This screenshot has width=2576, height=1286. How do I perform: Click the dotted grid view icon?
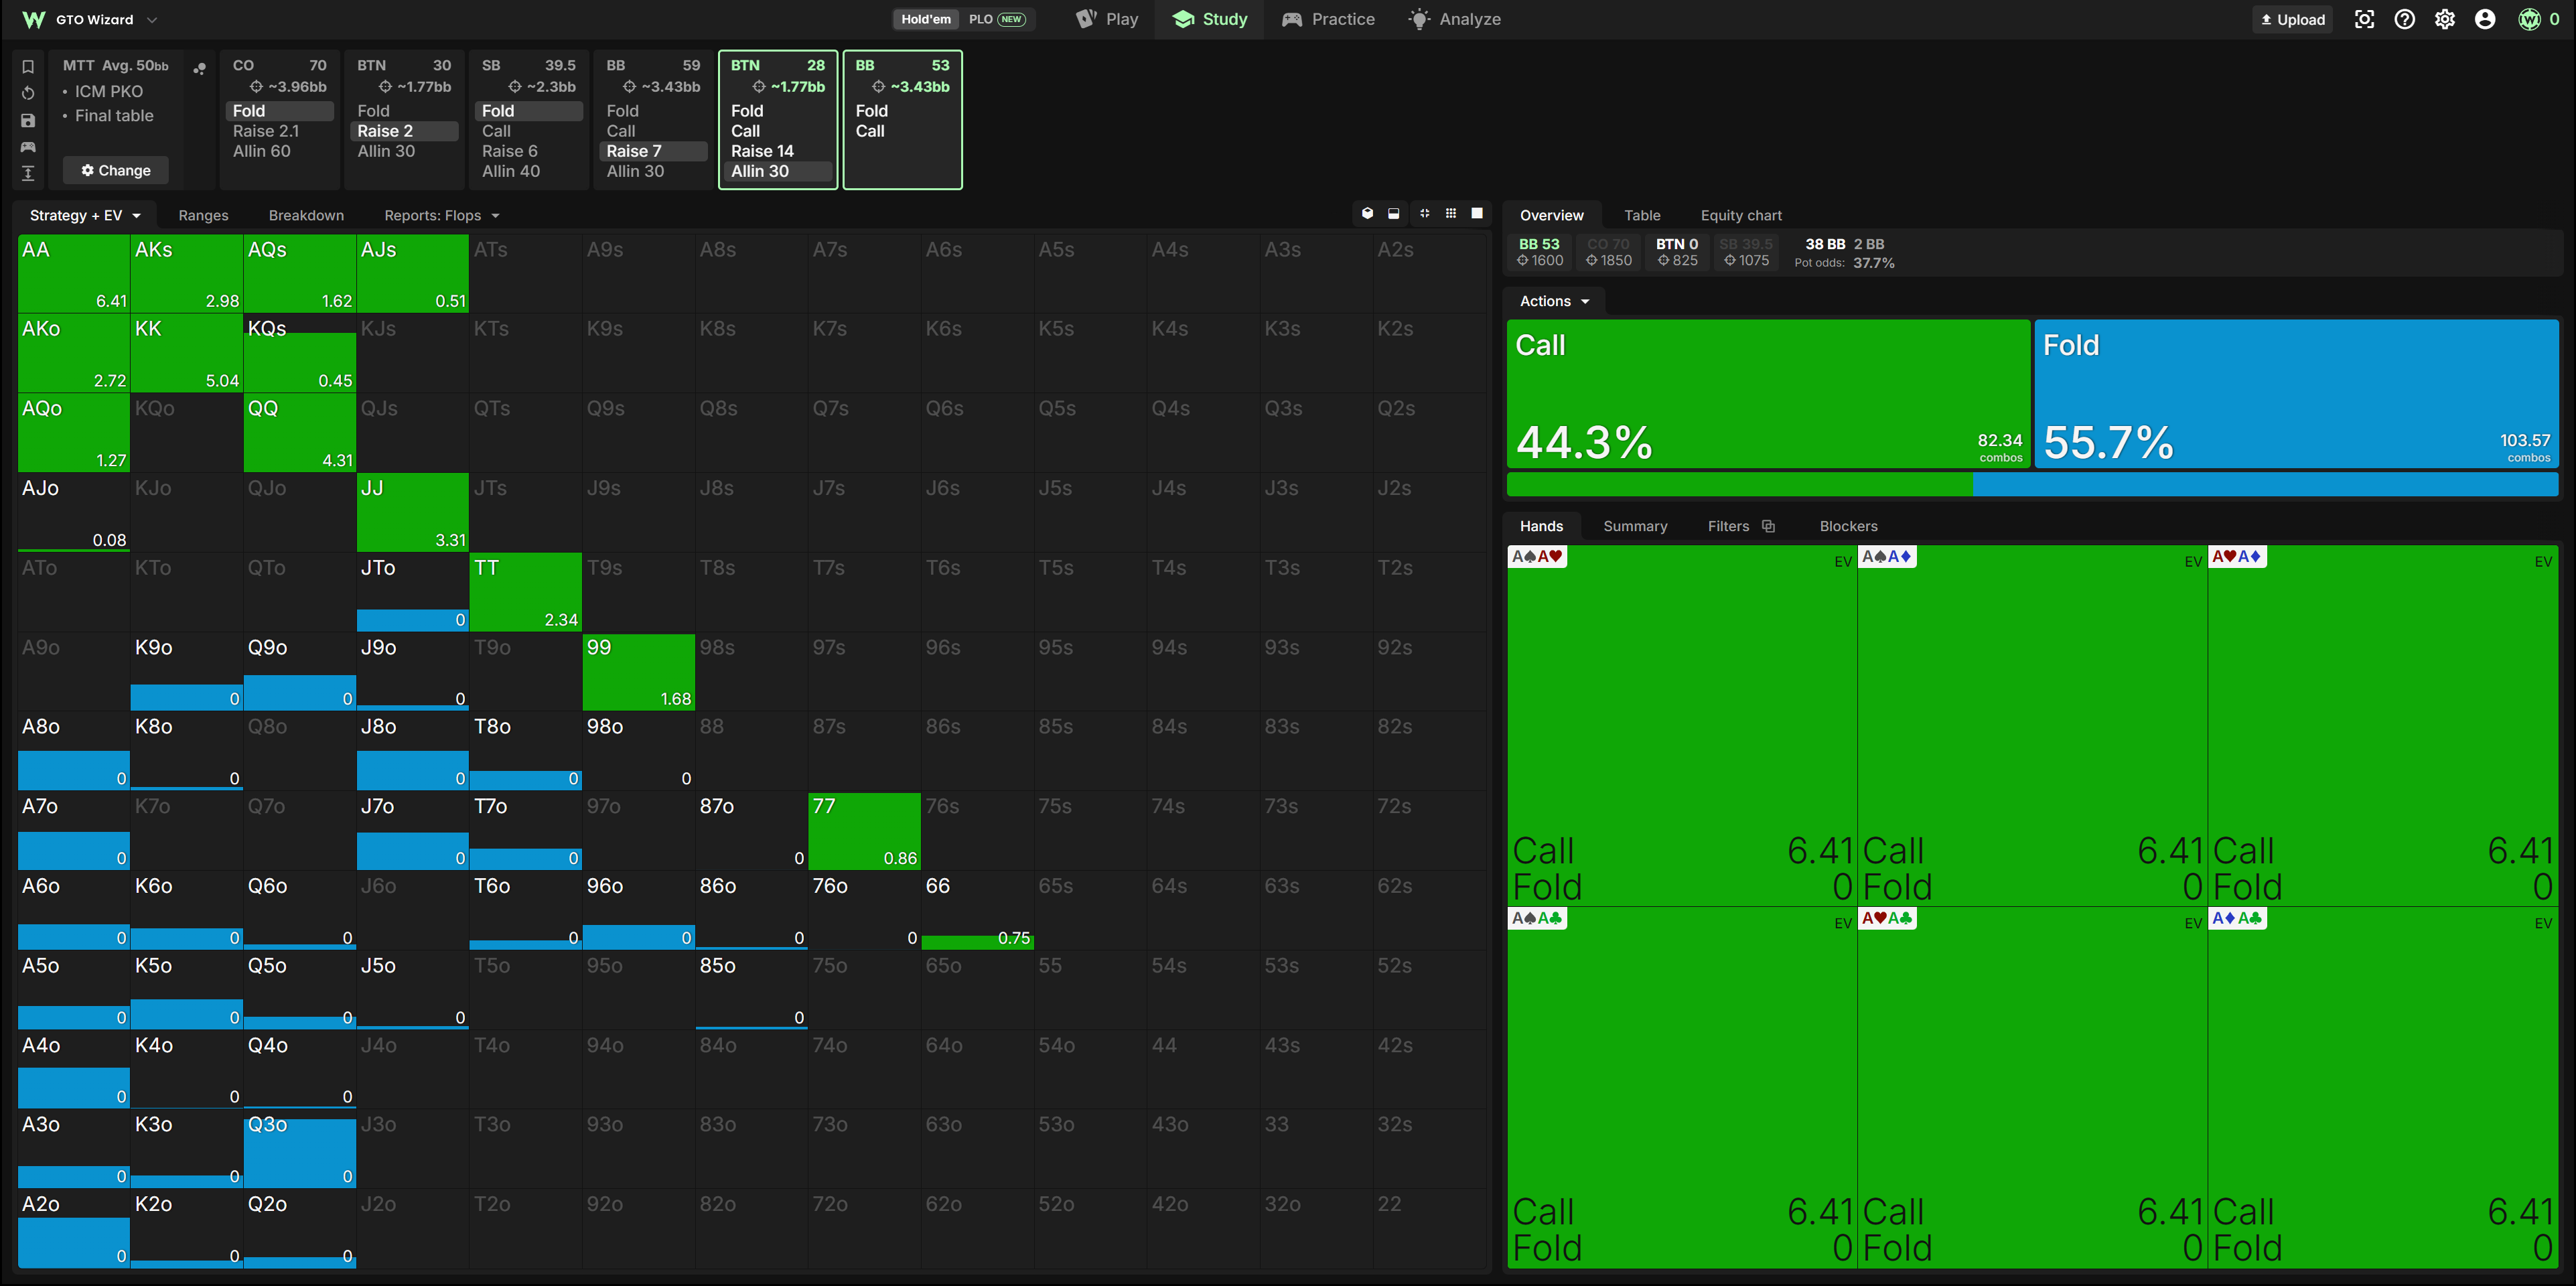pyautogui.click(x=1451, y=213)
